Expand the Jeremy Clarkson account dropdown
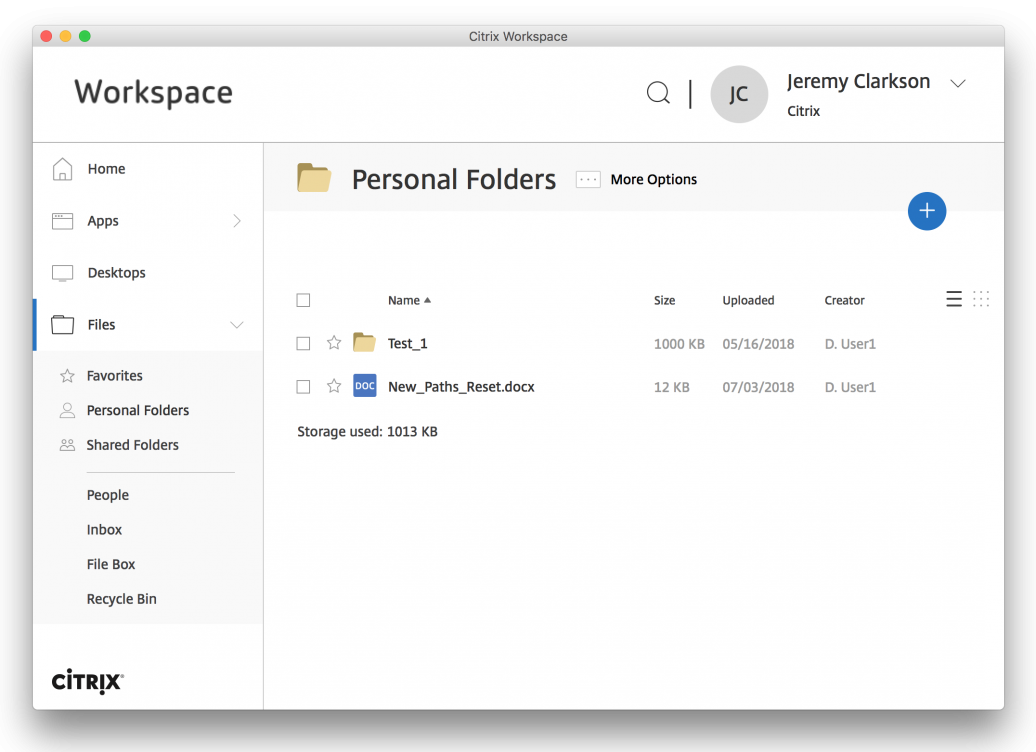 pyautogui.click(x=957, y=84)
